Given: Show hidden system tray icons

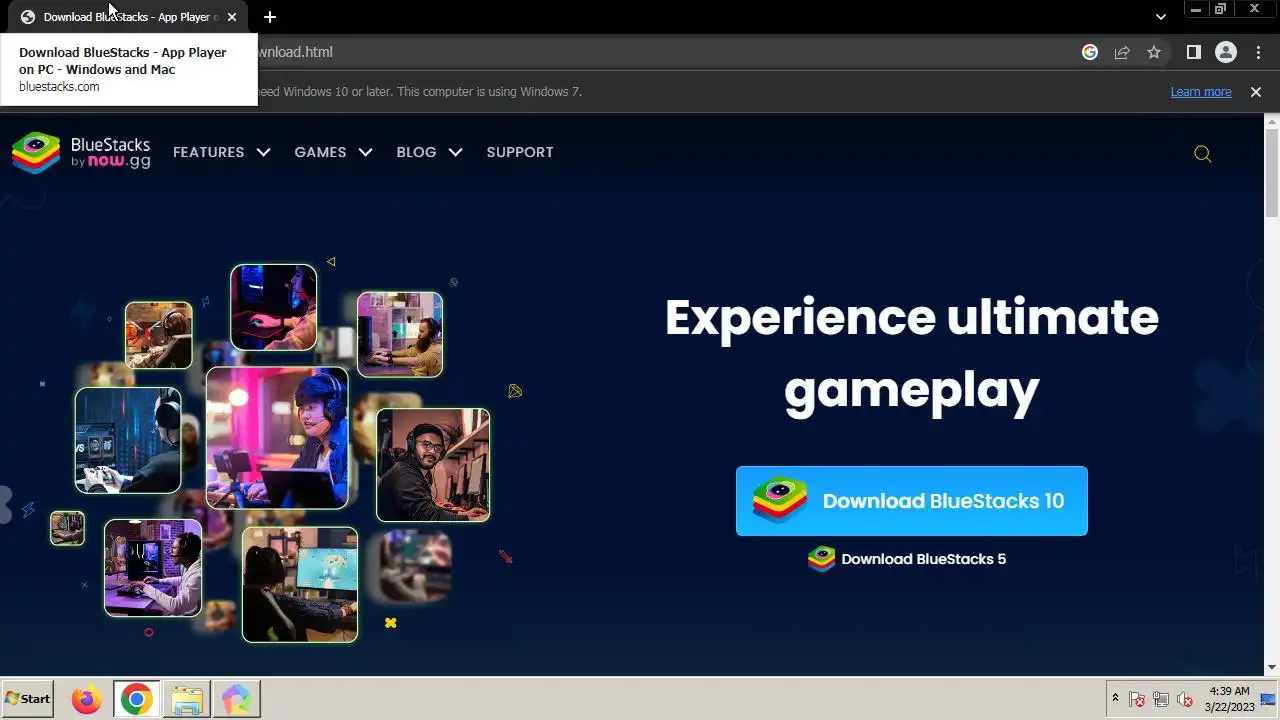Looking at the screenshot, I should (1115, 698).
